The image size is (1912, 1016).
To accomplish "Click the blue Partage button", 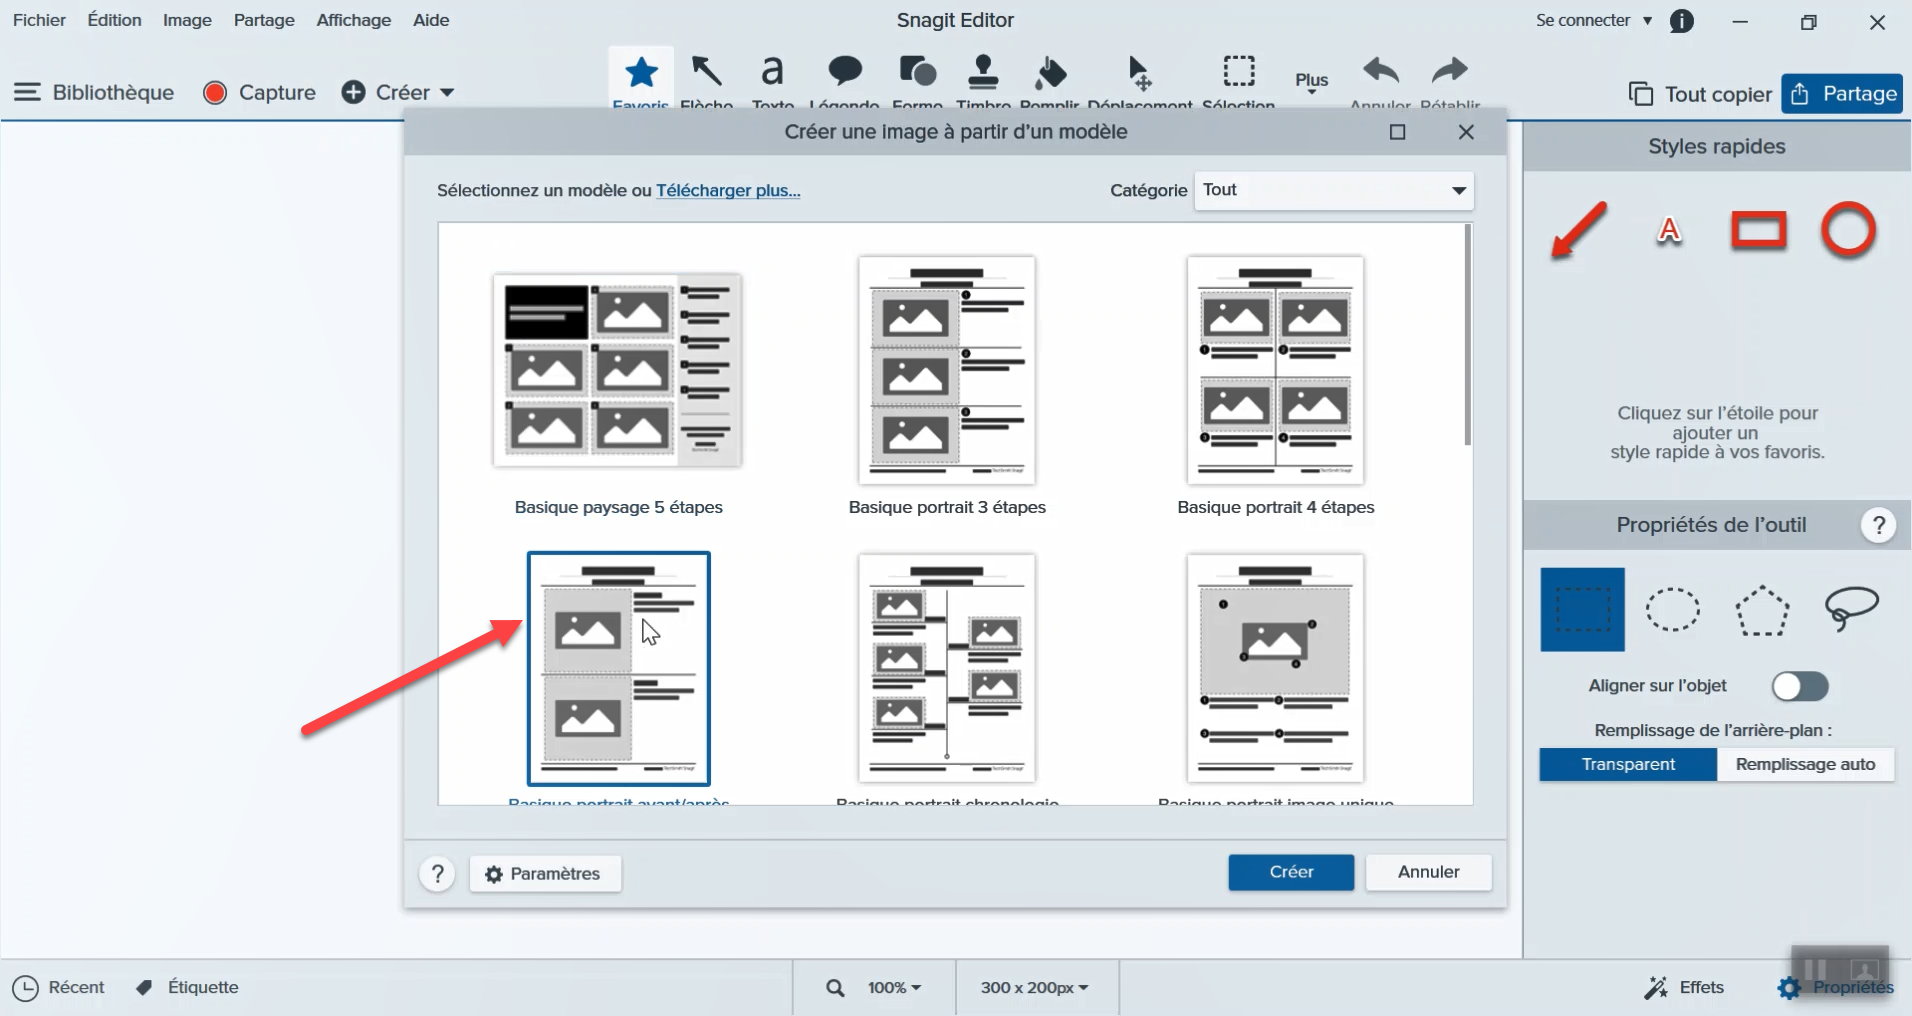I will tap(1842, 94).
